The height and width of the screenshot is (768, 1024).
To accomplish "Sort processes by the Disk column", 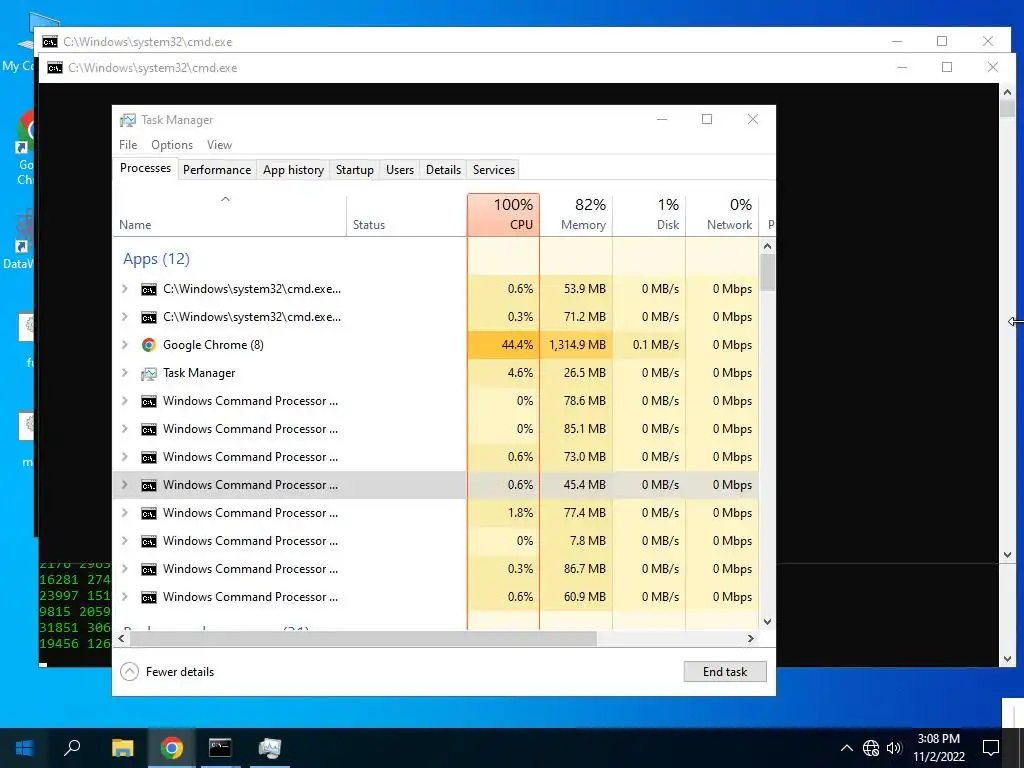I will coord(649,215).
